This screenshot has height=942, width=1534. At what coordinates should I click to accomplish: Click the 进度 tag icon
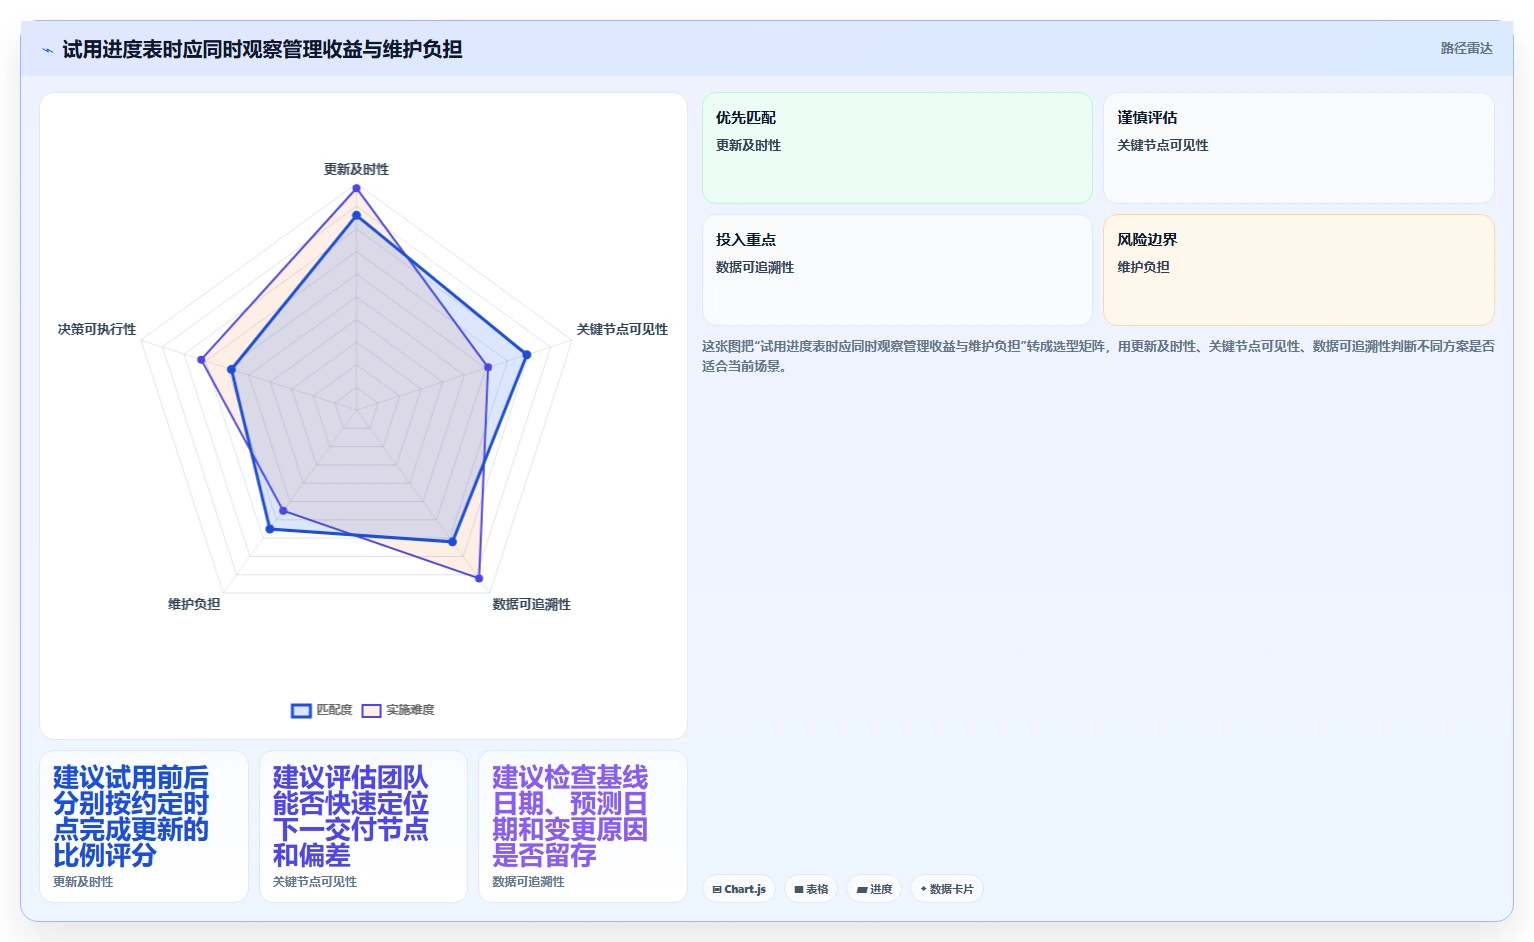click(862, 889)
